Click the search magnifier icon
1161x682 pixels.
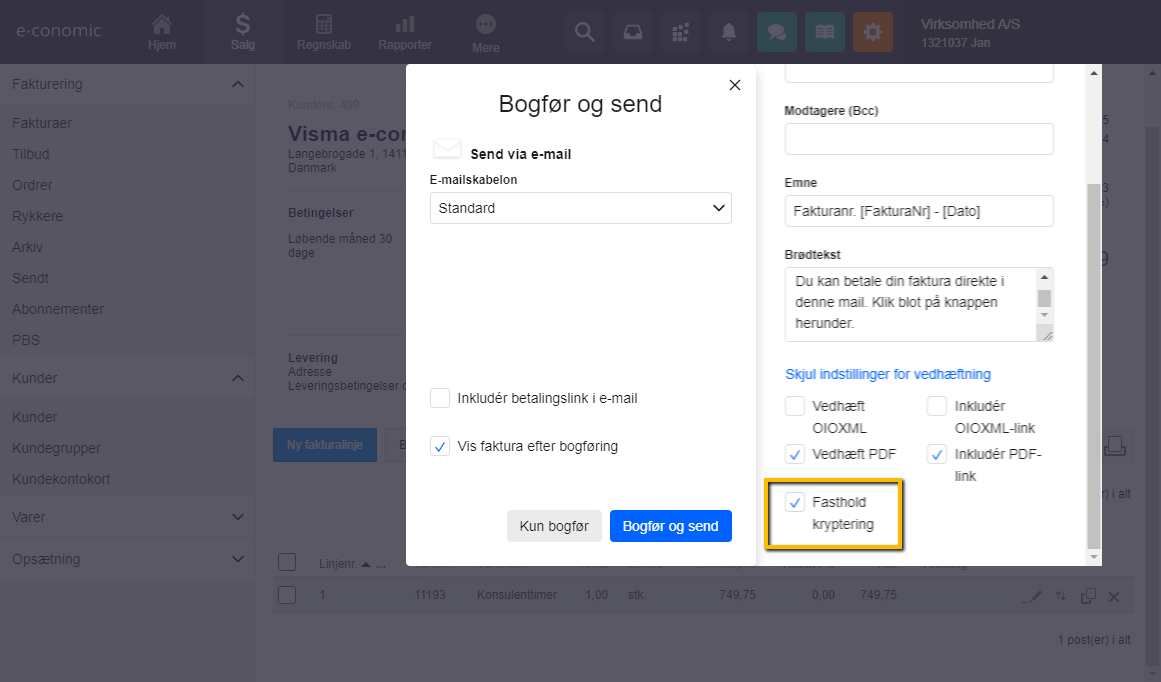tap(584, 32)
